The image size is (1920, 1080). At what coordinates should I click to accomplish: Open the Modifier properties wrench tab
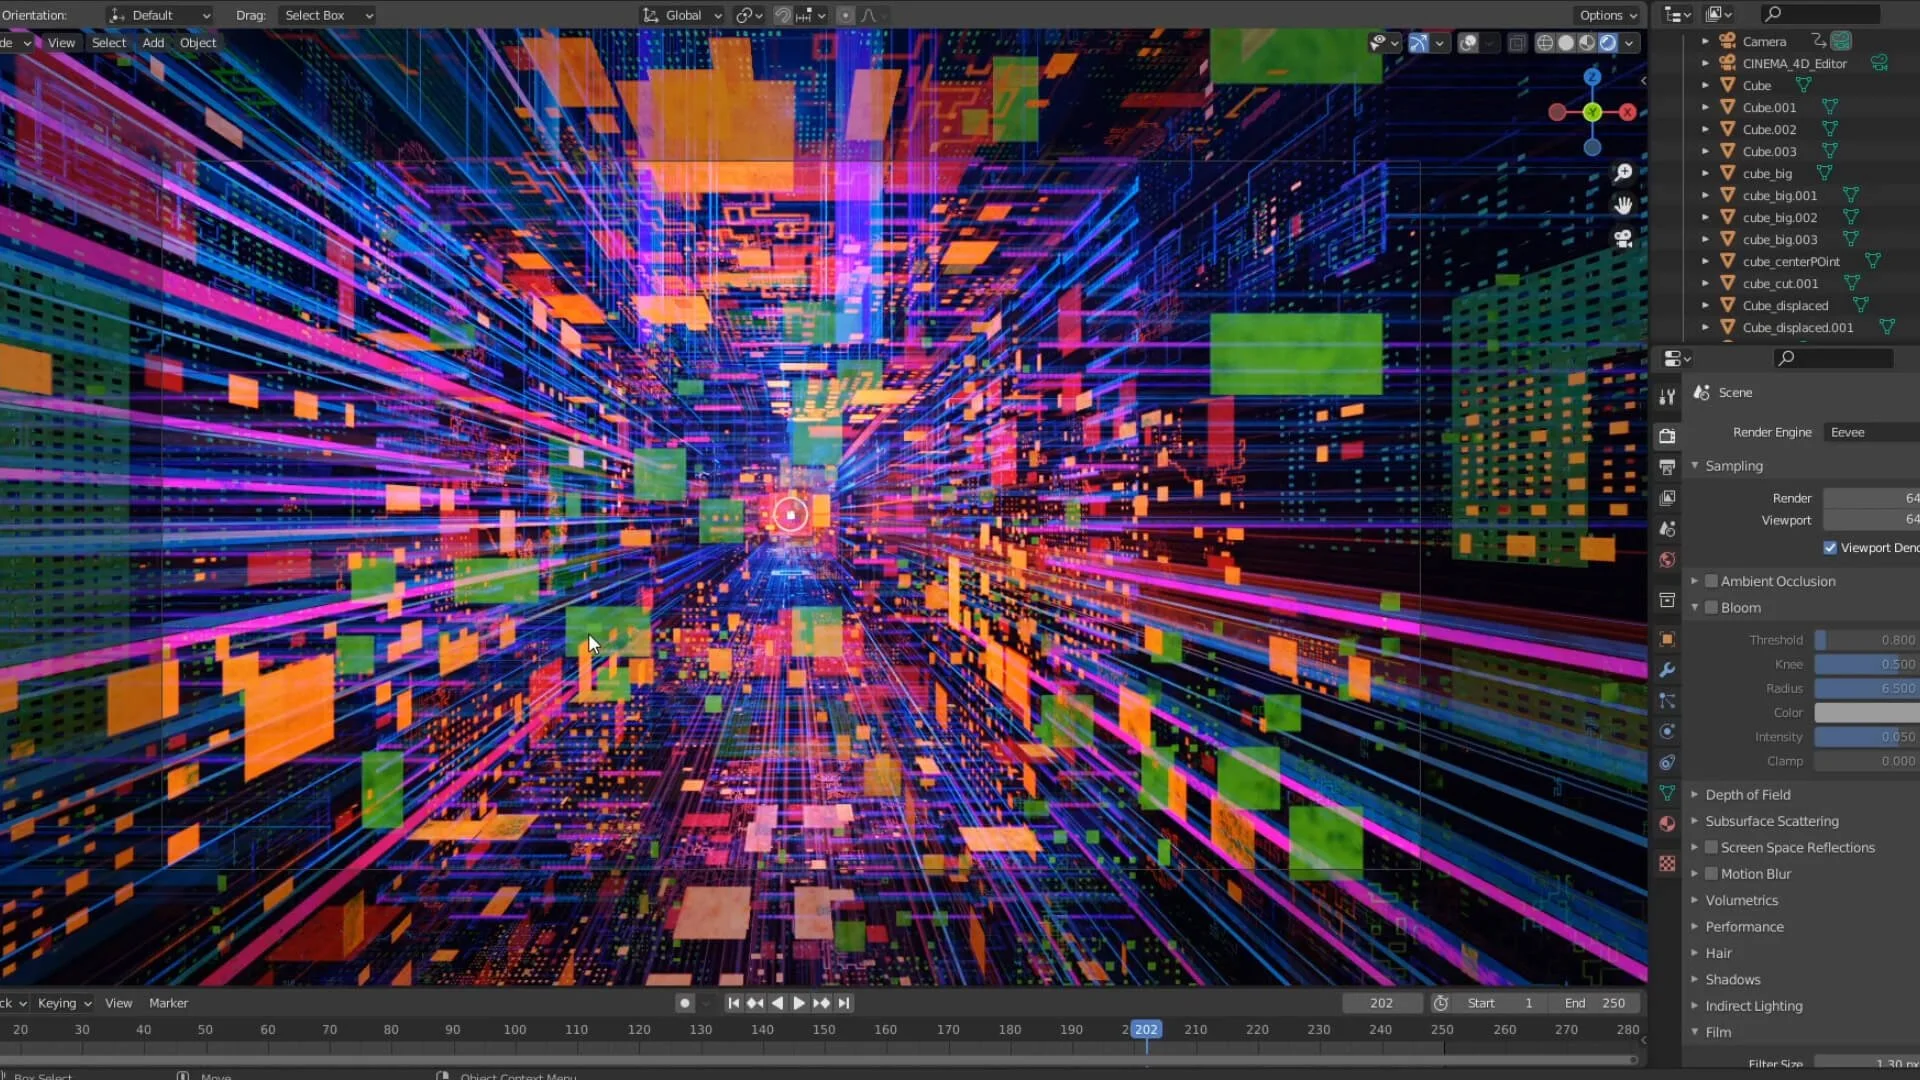pos(1667,670)
